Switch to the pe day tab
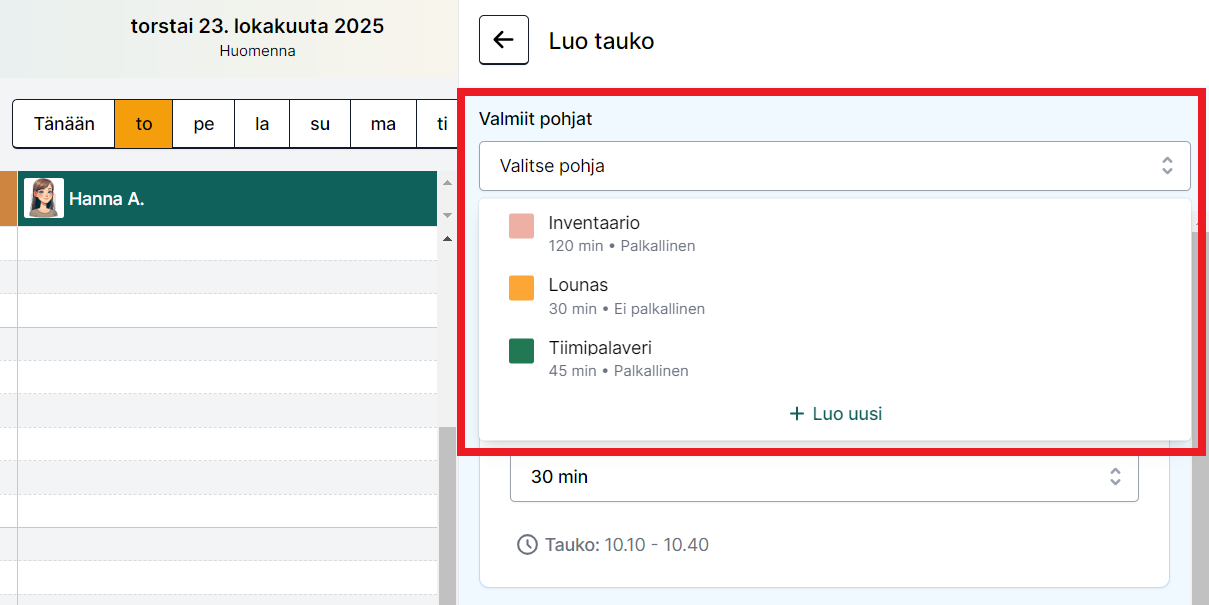Viewport: 1209px width, 605px height. pos(204,124)
